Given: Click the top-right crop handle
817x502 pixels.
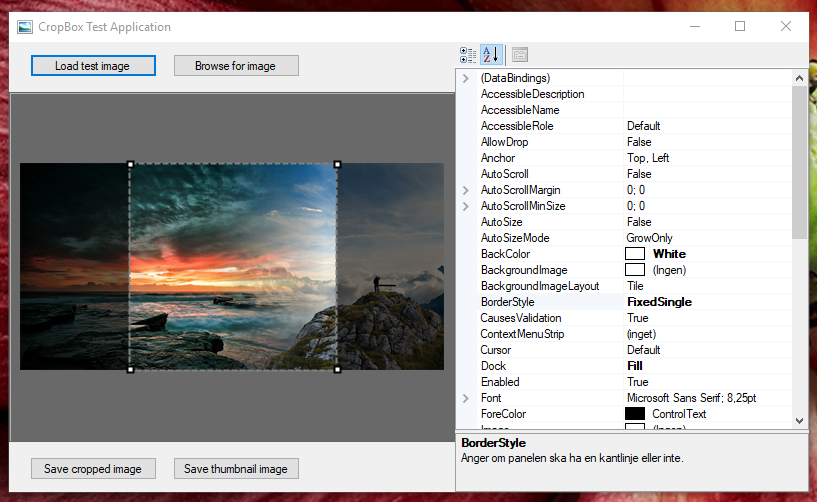Looking at the screenshot, I should pos(338,164).
